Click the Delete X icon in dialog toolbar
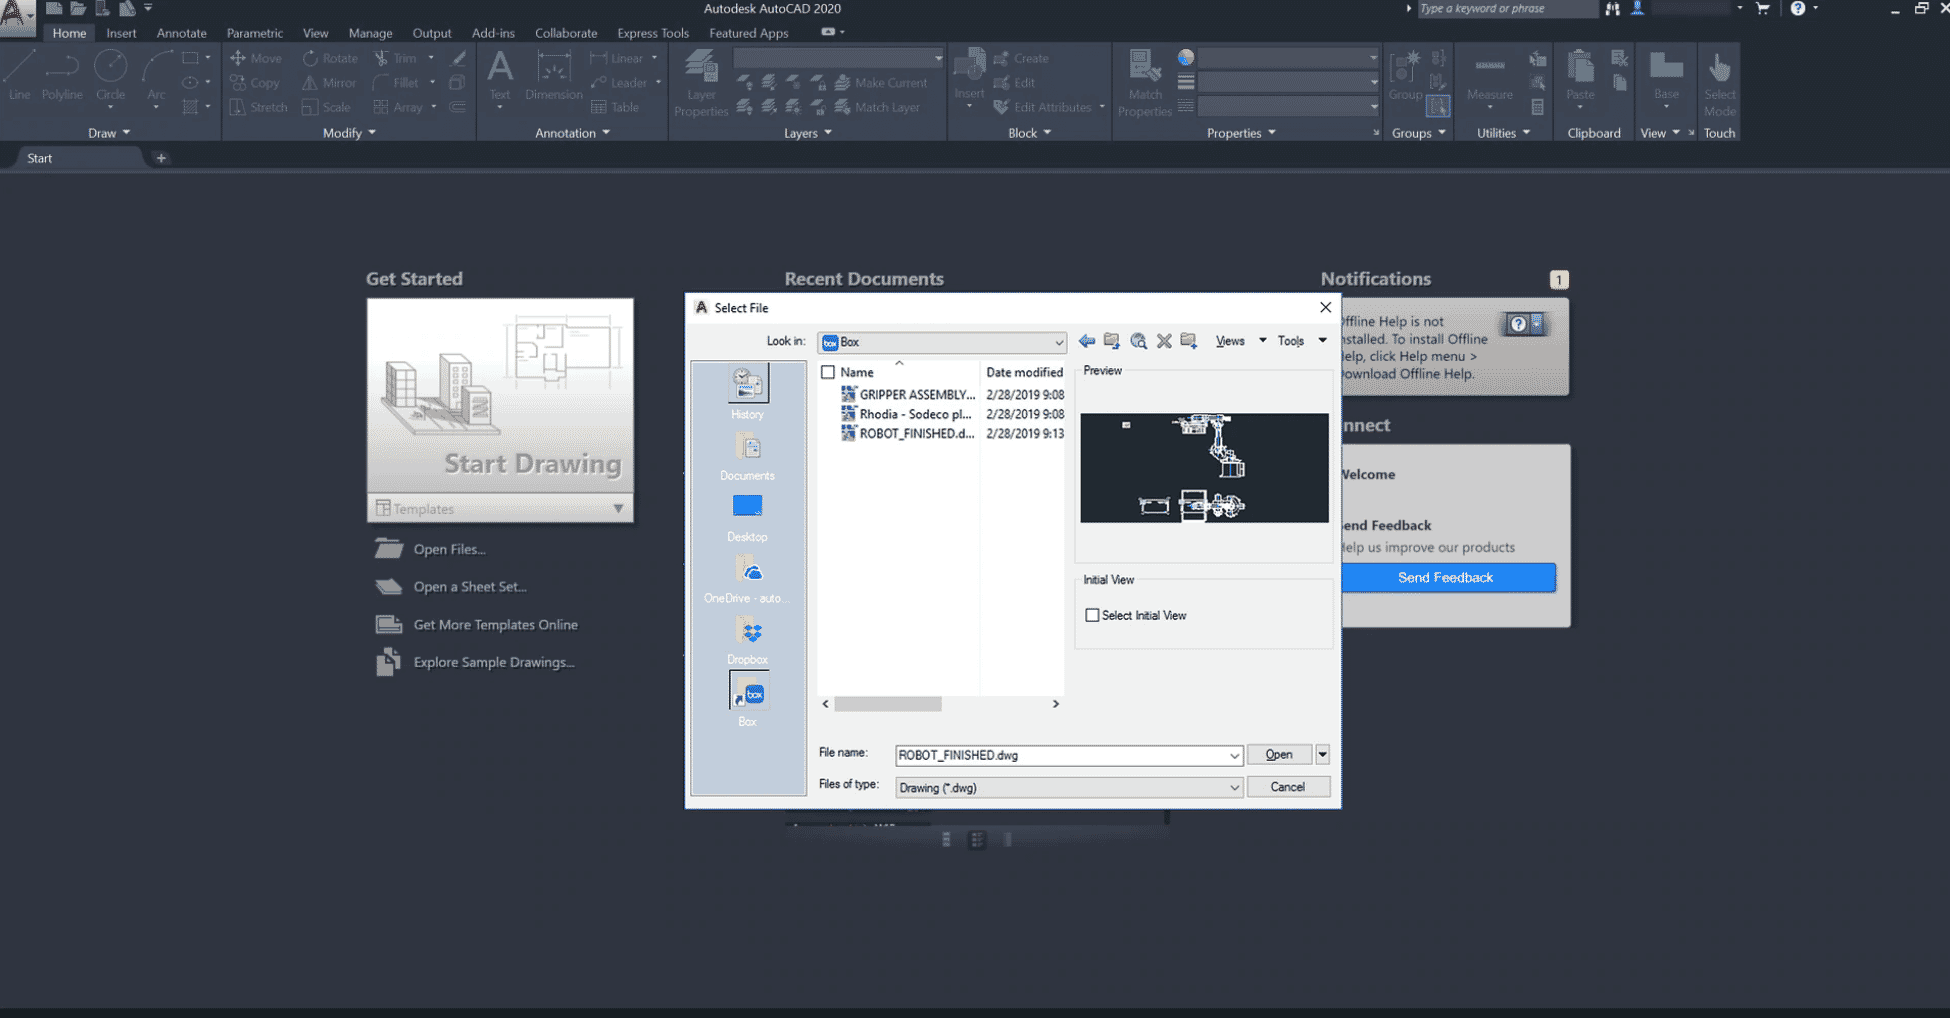The height and width of the screenshot is (1018, 1950). click(x=1164, y=342)
